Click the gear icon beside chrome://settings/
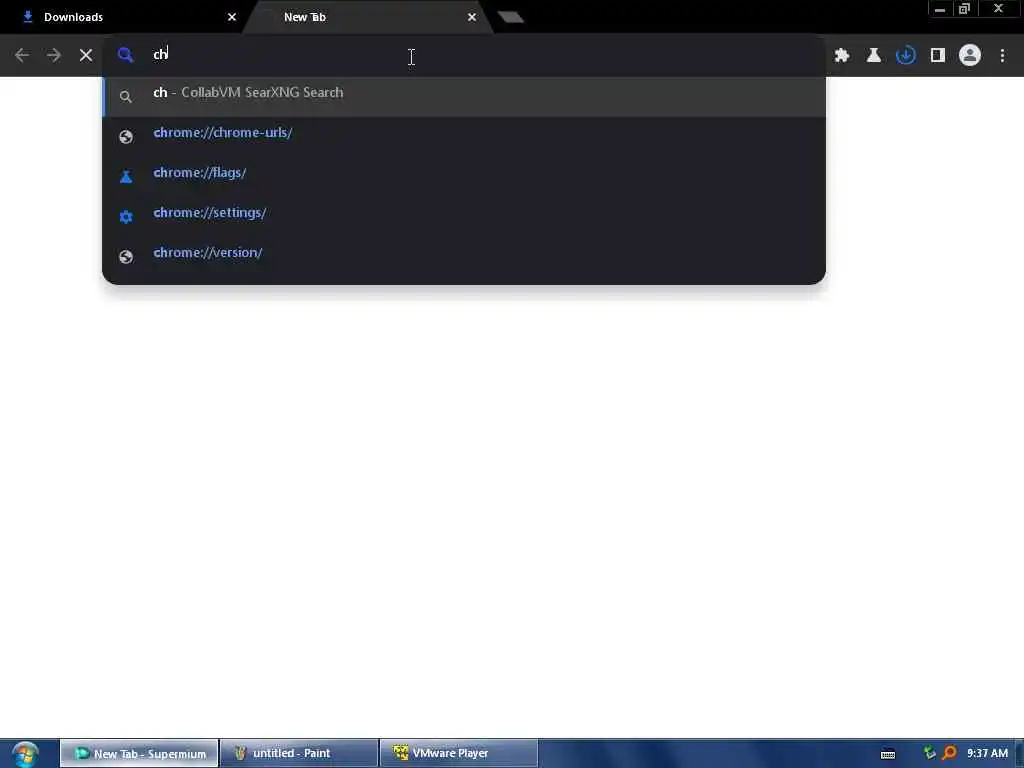This screenshot has width=1024, height=768. point(126,217)
